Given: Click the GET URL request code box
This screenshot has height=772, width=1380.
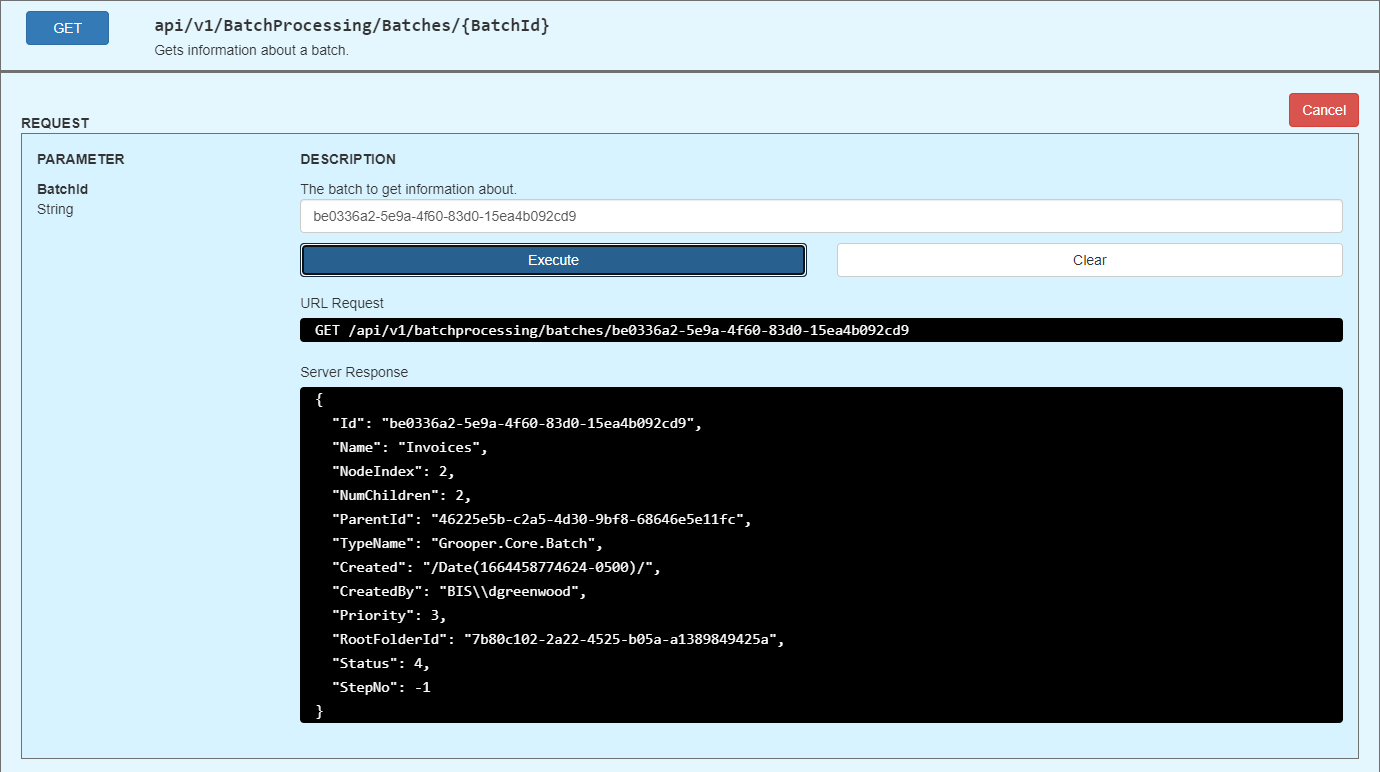Looking at the screenshot, I should click(820, 330).
